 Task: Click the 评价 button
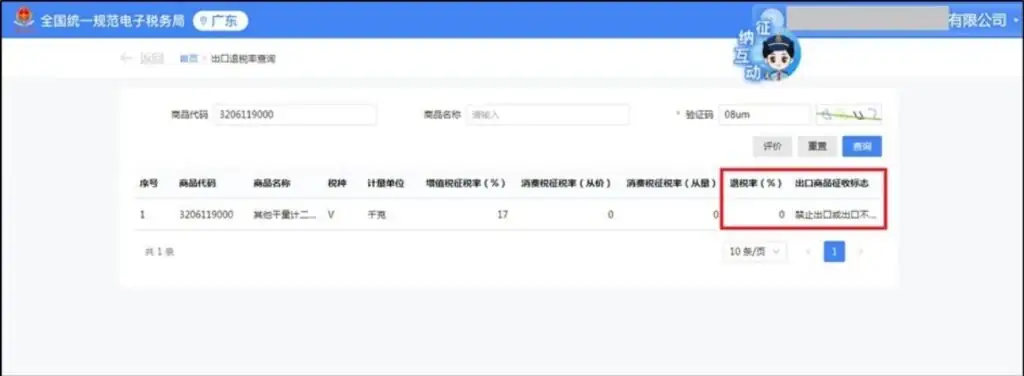tap(773, 147)
